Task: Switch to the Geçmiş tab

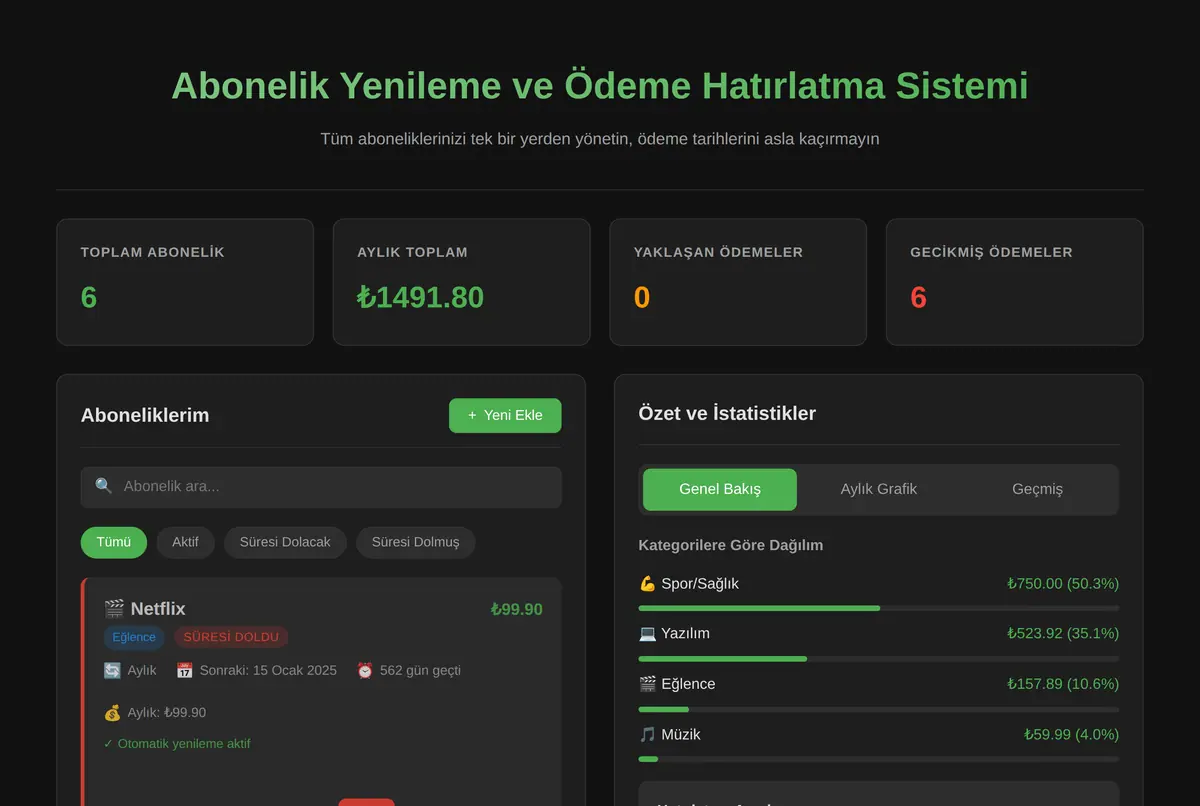Action: (1037, 489)
